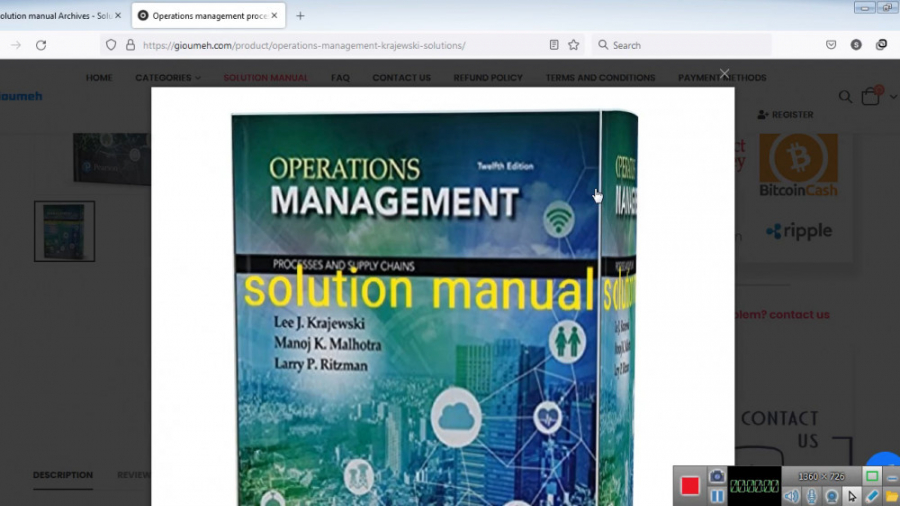Close the enlarged book image lightbox
900x506 pixels.
(x=725, y=73)
